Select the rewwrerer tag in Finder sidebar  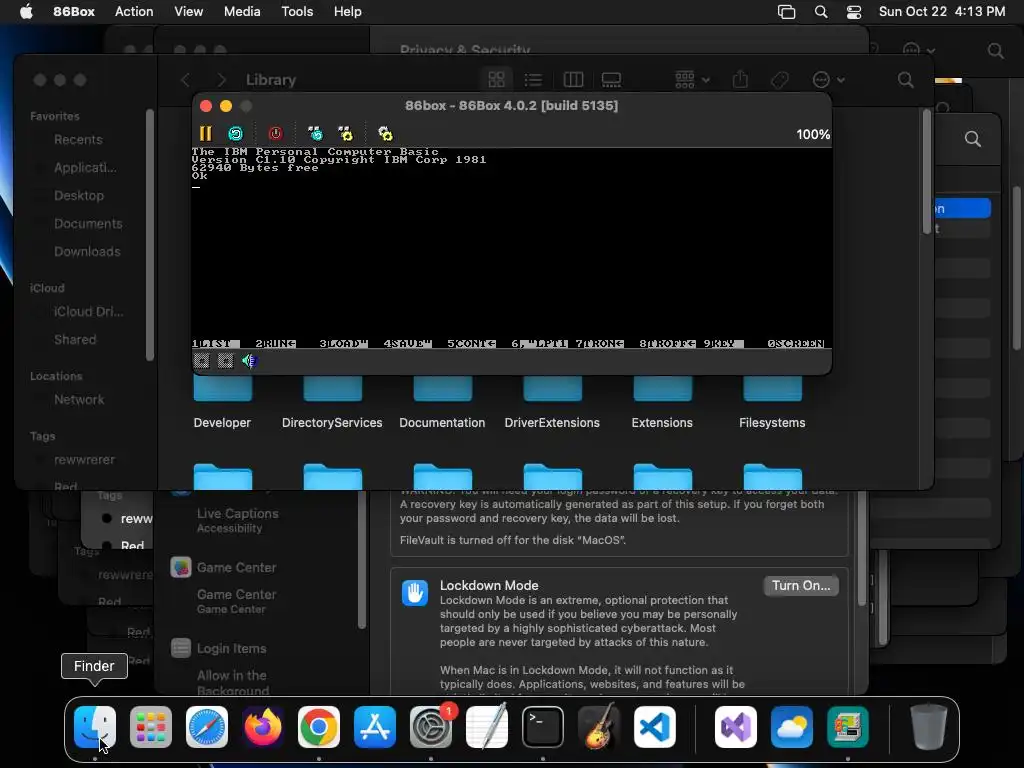coord(84,460)
